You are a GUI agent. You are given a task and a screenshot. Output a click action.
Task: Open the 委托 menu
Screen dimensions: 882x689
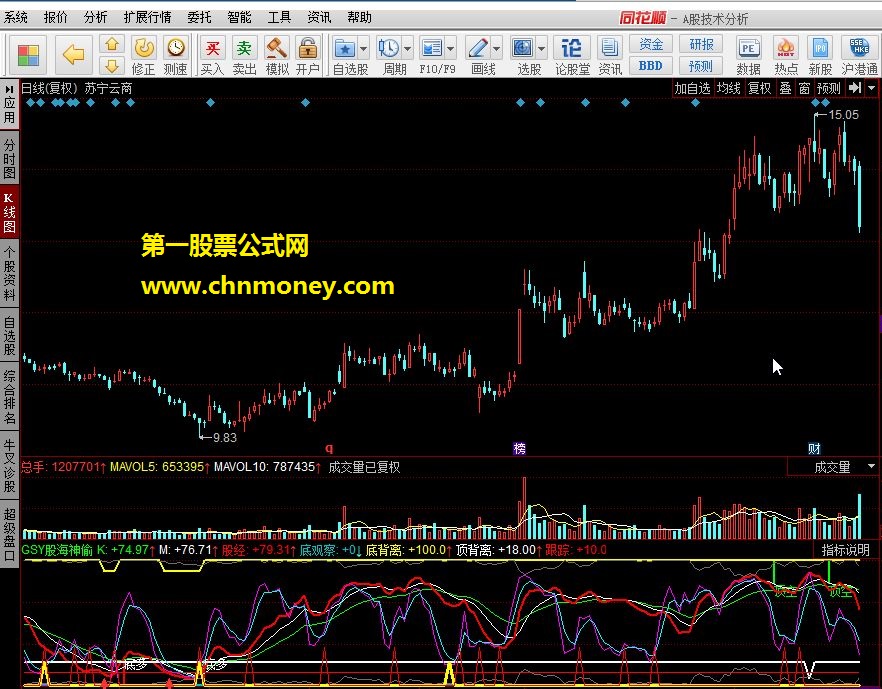click(x=199, y=17)
